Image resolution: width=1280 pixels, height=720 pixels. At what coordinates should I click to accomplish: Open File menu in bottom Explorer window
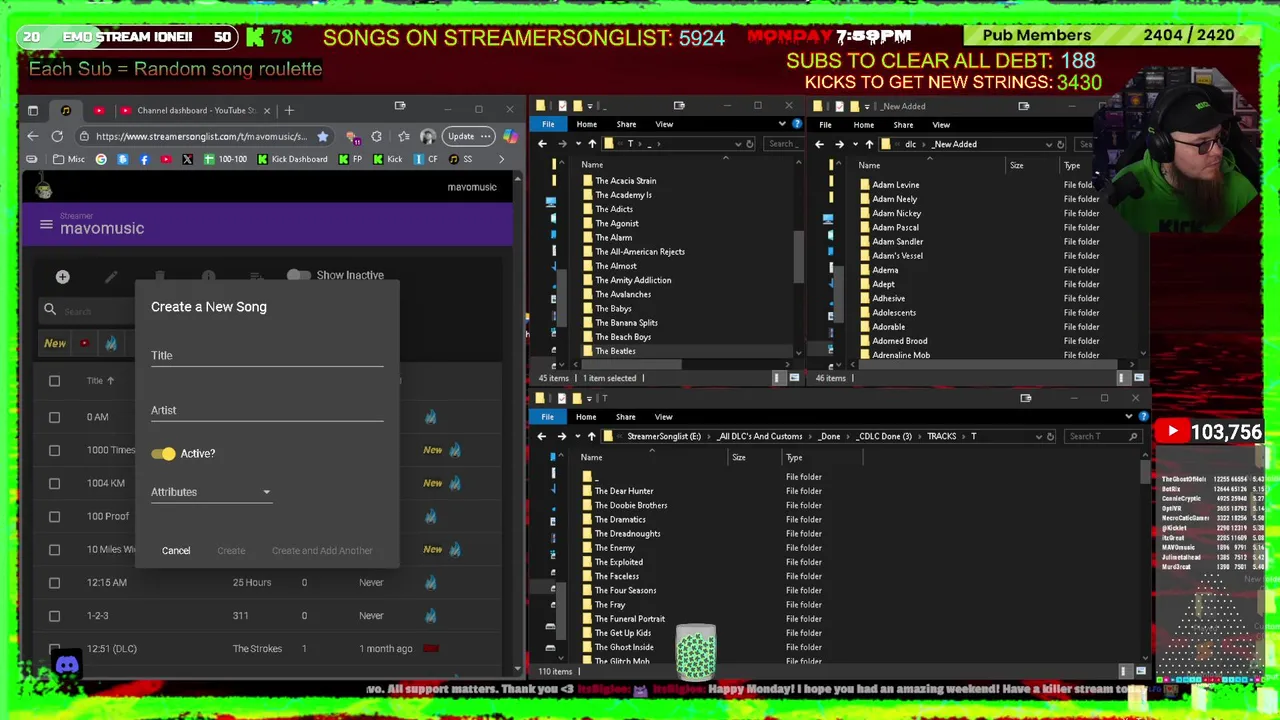point(548,417)
